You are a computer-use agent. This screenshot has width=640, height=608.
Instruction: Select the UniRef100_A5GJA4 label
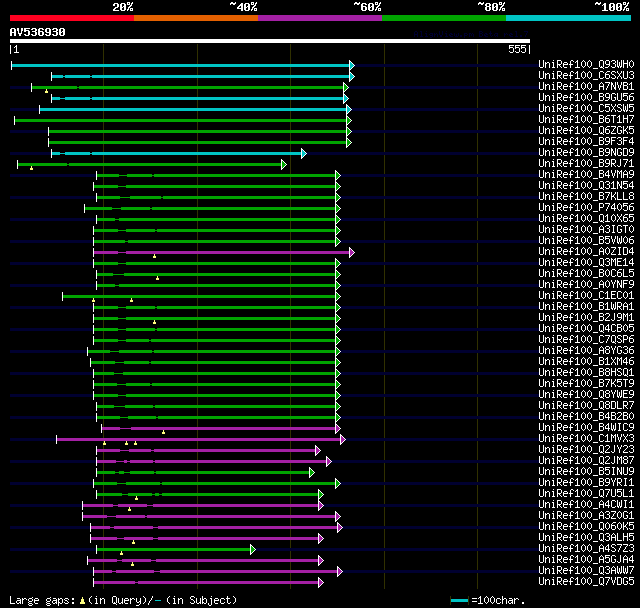[586, 559]
